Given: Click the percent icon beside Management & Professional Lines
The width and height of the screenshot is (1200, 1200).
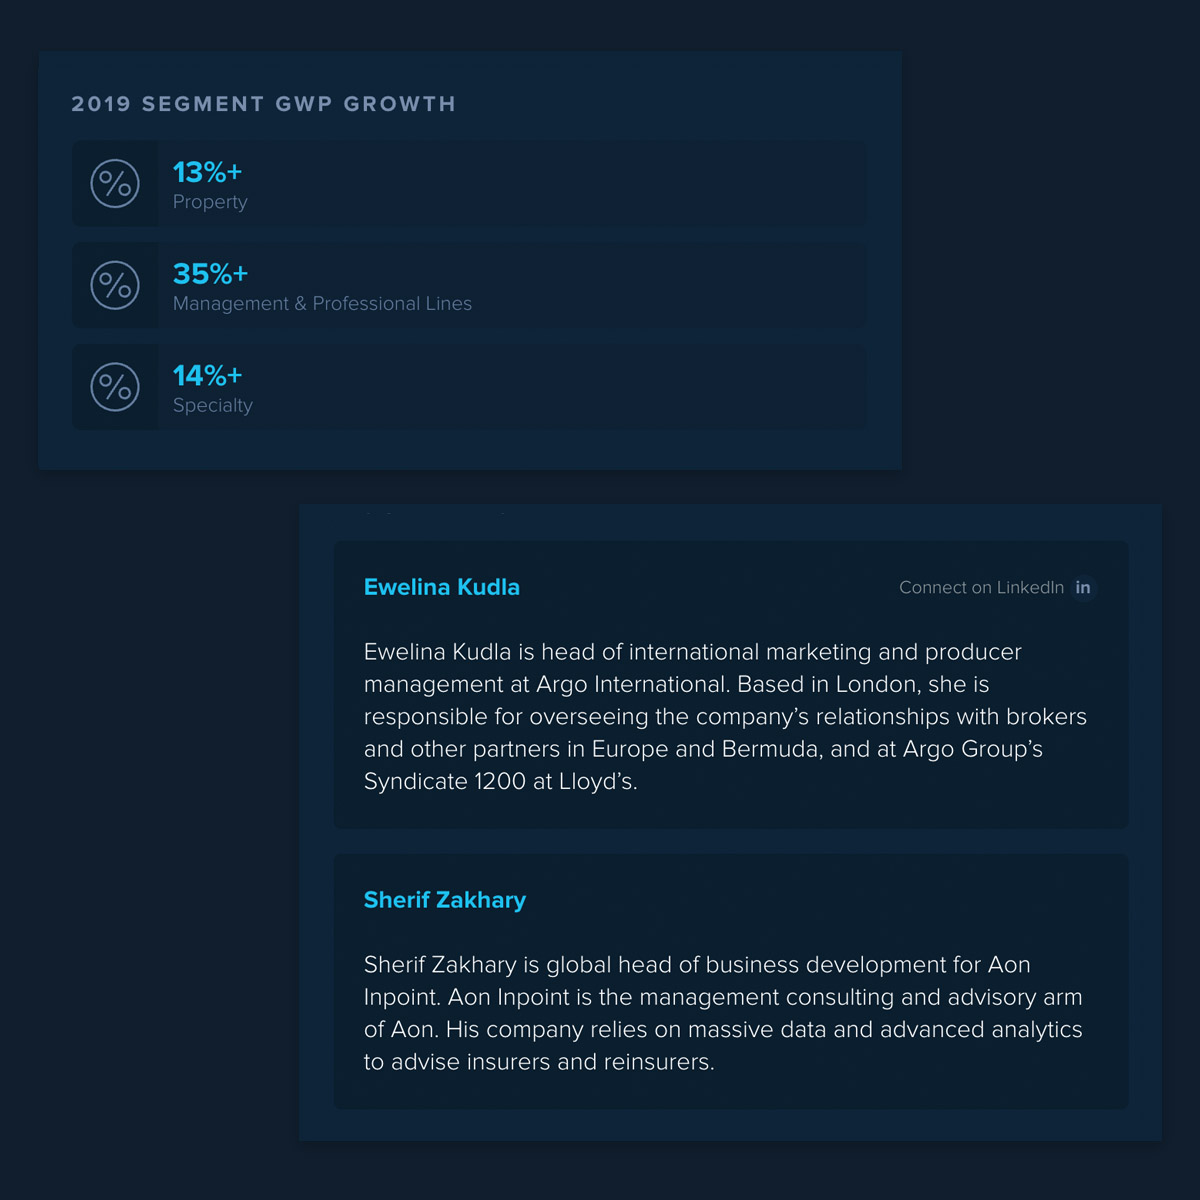Looking at the screenshot, I should (x=115, y=286).
